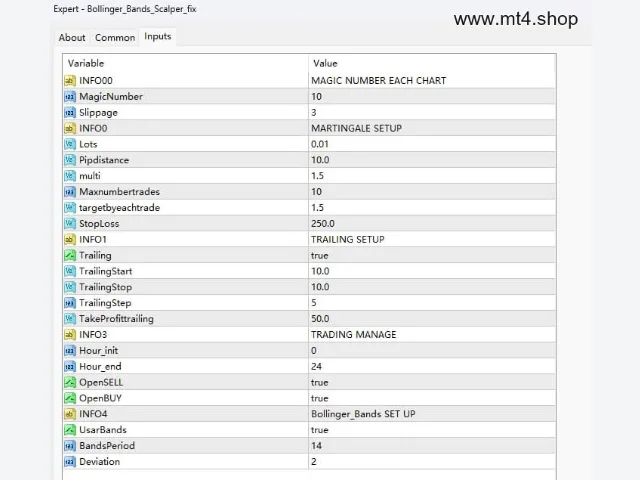The width and height of the screenshot is (640, 480).
Task: Select the Pipdistance value 10.0
Action: 320,160
